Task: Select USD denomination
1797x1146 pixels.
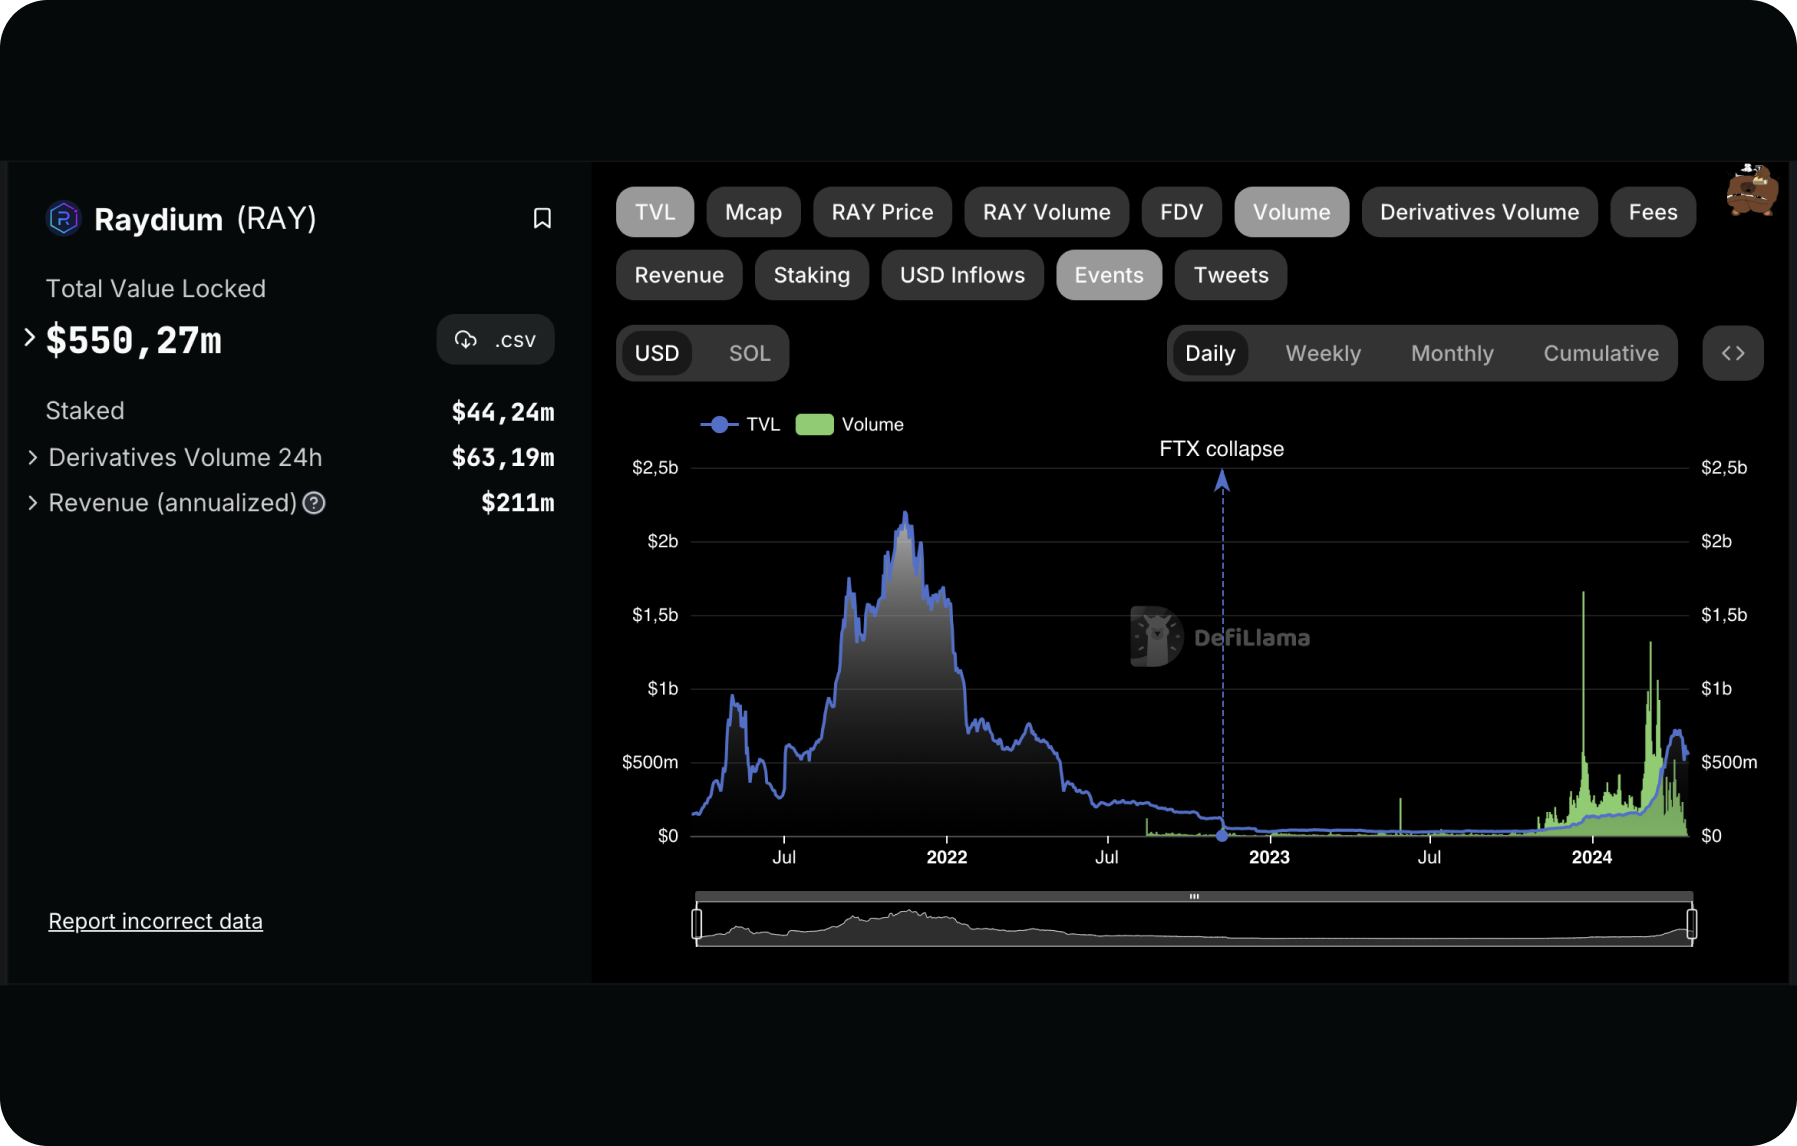Action: click(657, 353)
